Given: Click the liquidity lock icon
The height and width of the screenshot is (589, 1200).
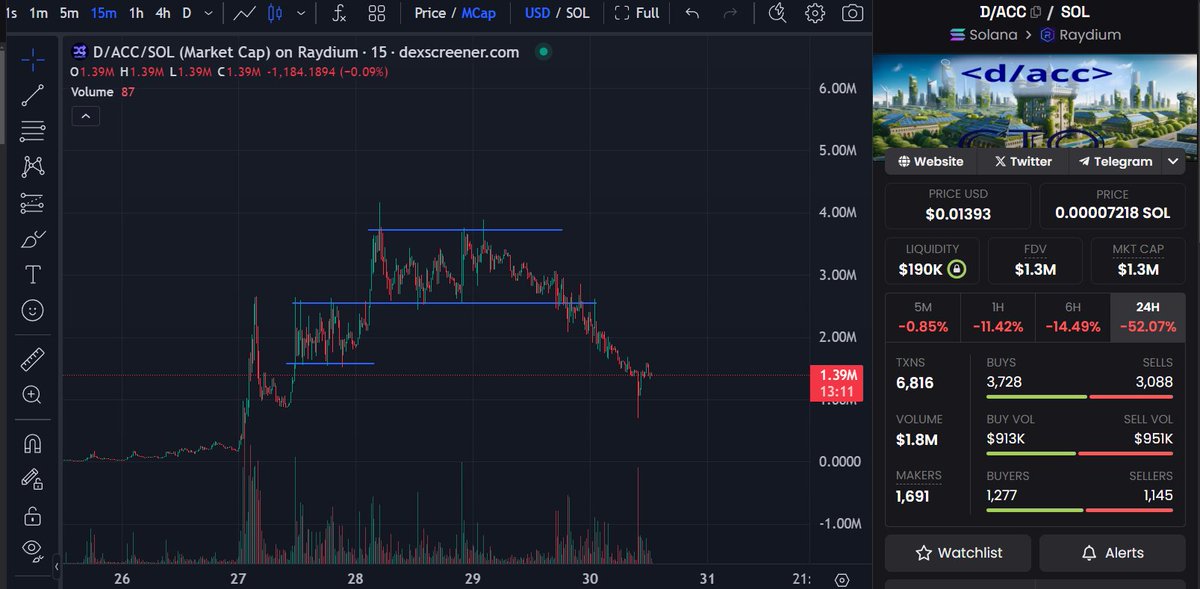Looking at the screenshot, I should [957, 269].
